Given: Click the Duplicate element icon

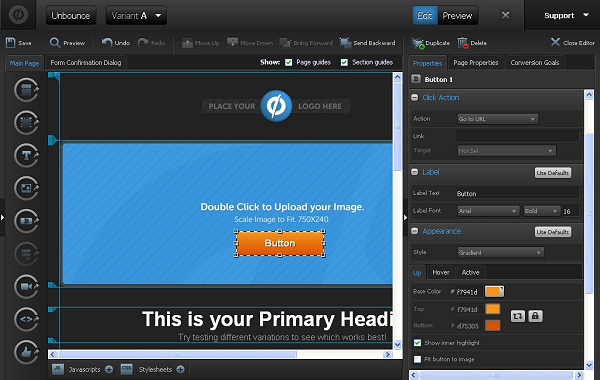Looking at the screenshot, I should pyautogui.click(x=417, y=43).
